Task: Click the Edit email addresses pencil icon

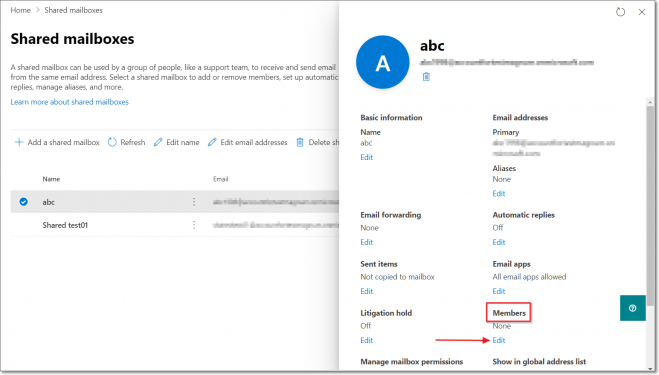Action: pyautogui.click(x=212, y=142)
